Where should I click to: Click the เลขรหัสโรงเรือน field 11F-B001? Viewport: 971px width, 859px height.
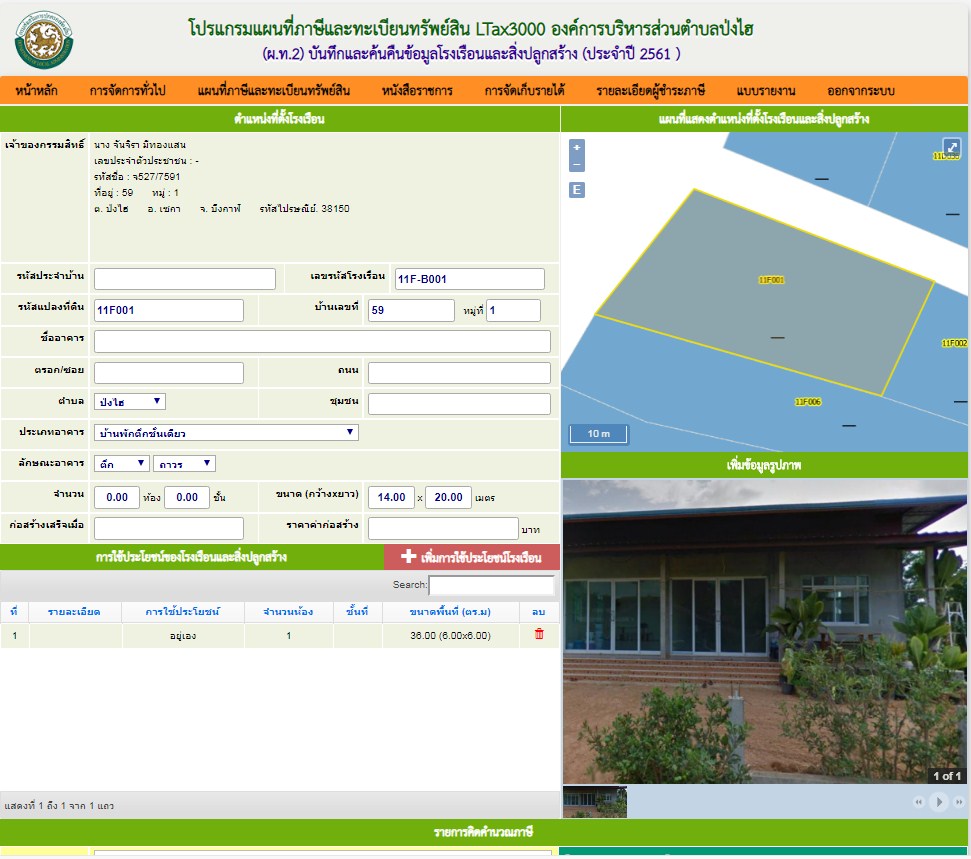[x=470, y=279]
